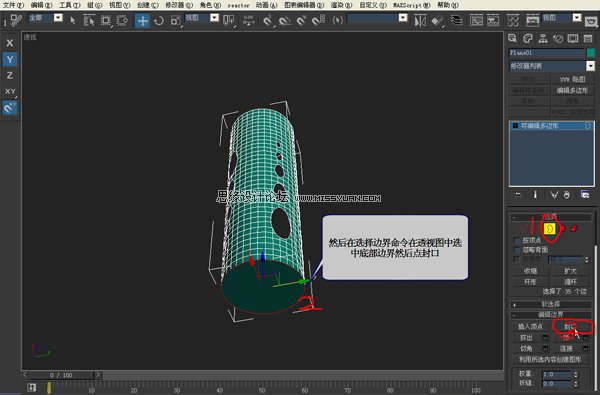
Task: Open the 修改器 menu
Action: coord(179,5)
